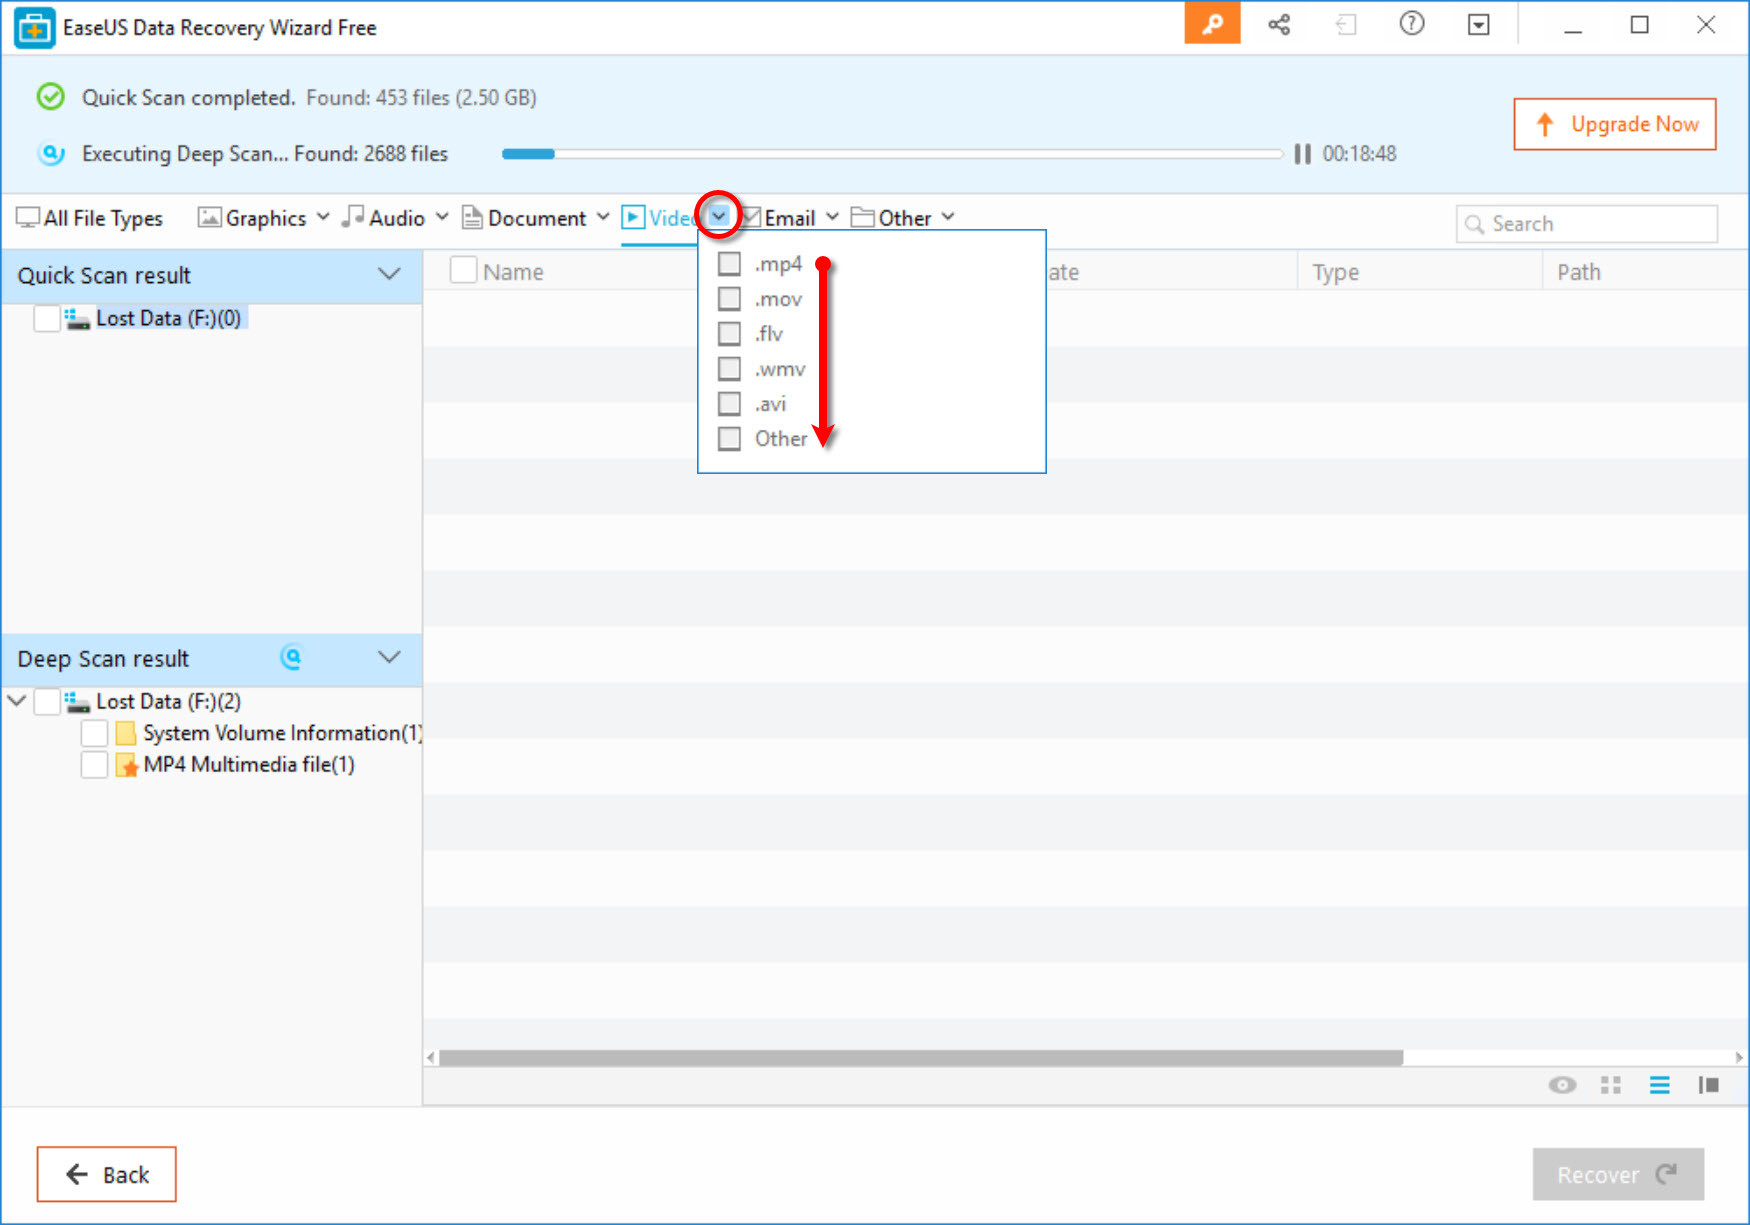This screenshot has width=1750, height=1225.
Task: Click the Search input field
Action: click(1587, 224)
